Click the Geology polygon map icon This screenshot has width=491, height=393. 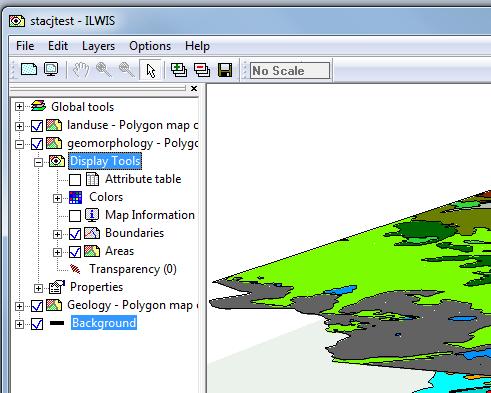click(x=54, y=305)
